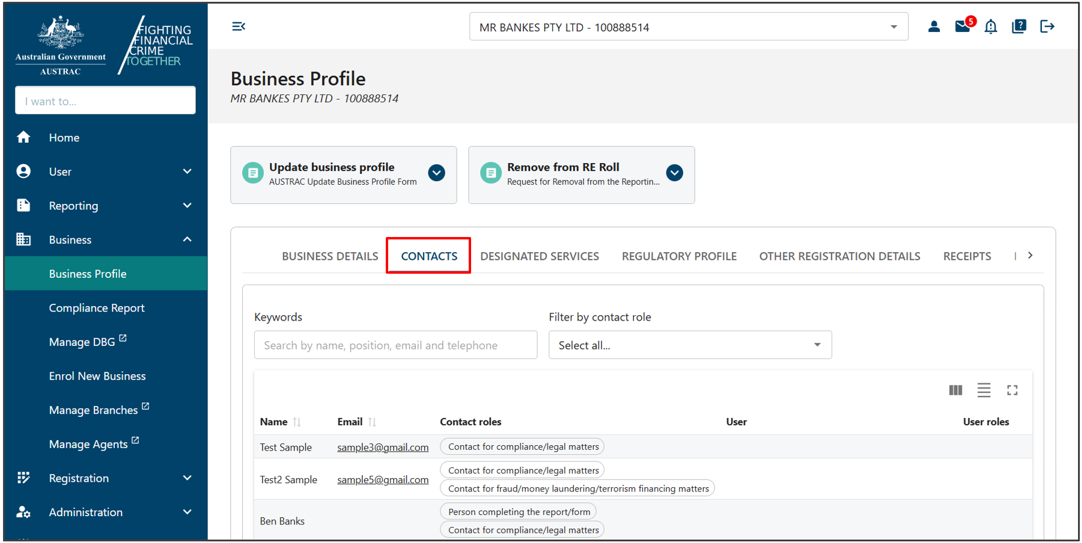Click the User roles column header
The image size is (1082, 543).
[986, 422]
